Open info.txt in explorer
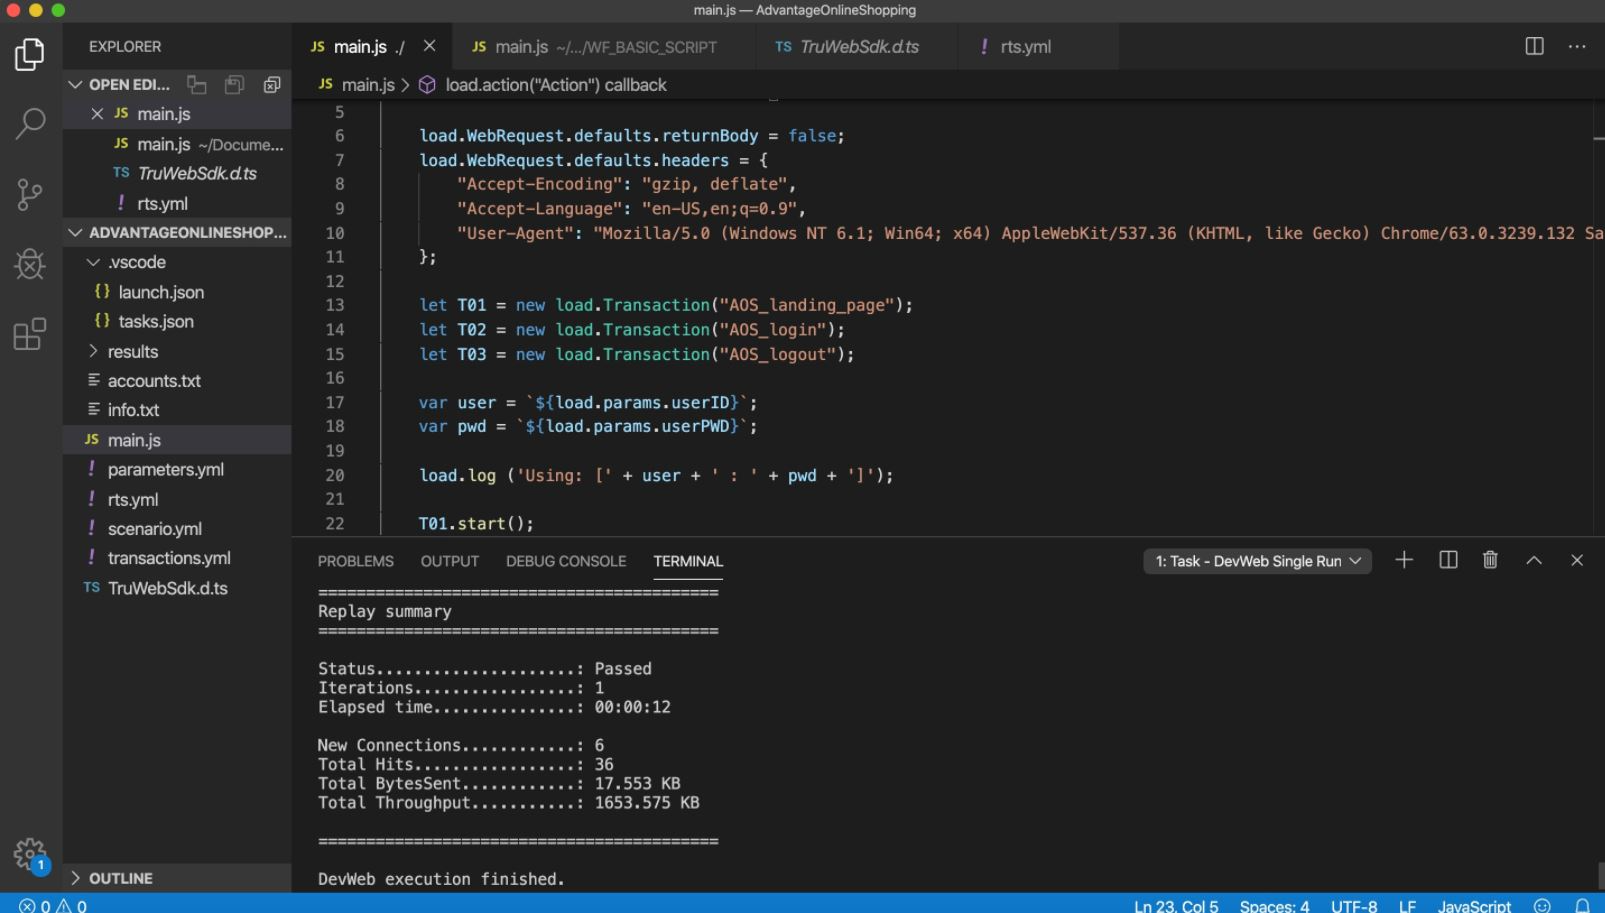The height and width of the screenshot is (913, 1605). pos(177,410)
